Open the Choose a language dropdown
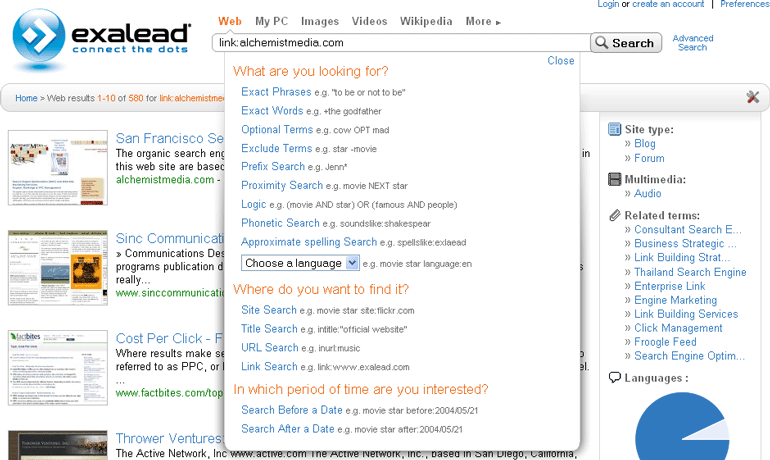770x460 pixels. pos(300,263)
